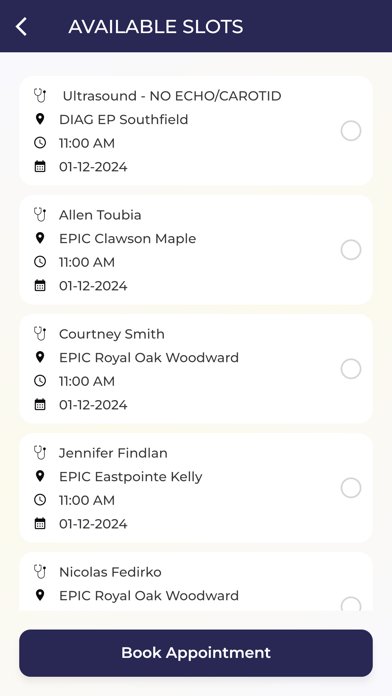
Task: Click the Available Slots header title
Action: tap(156, 27)
